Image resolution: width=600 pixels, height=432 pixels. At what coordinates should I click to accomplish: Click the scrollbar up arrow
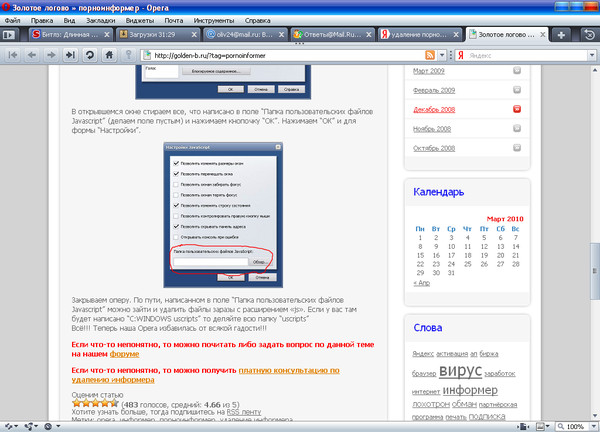point(595,70)
